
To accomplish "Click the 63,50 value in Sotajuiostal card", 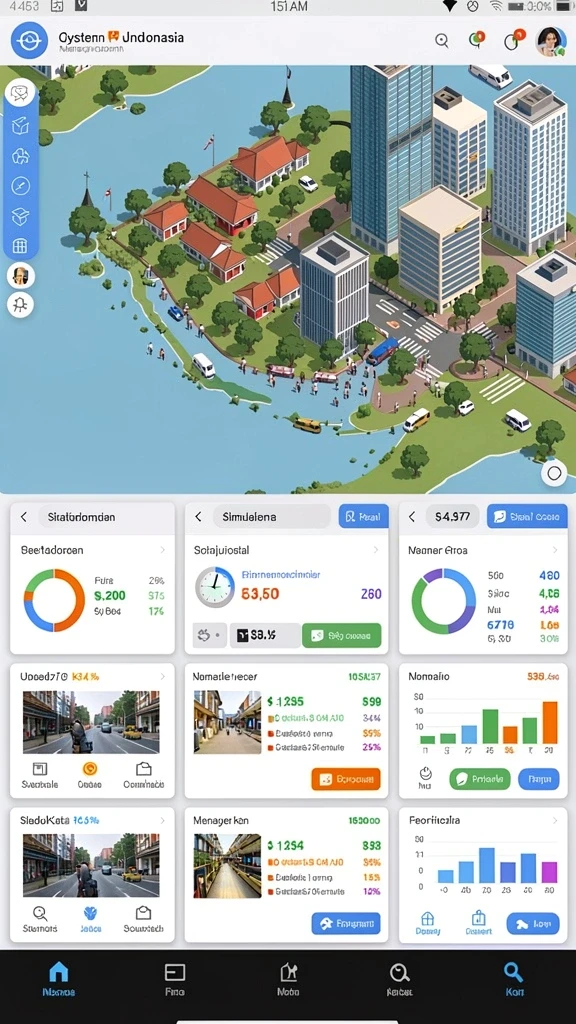I will click(x=260, y=594).
